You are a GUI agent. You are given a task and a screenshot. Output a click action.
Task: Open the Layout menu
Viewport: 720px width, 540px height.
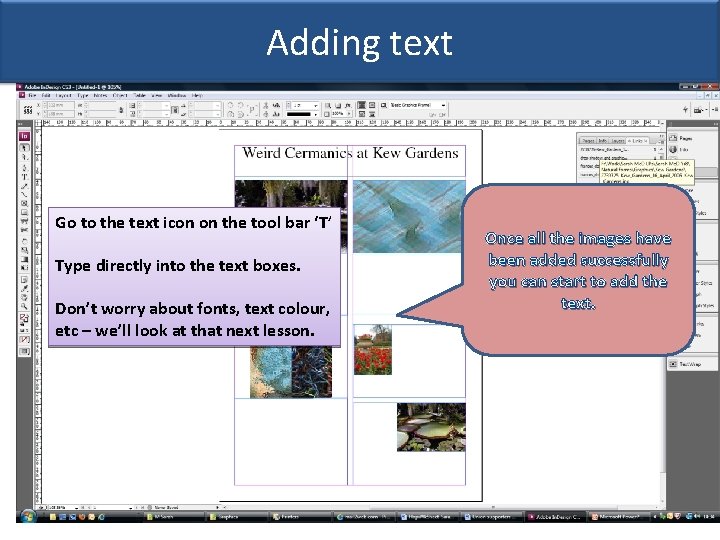(x=63, y=96)
